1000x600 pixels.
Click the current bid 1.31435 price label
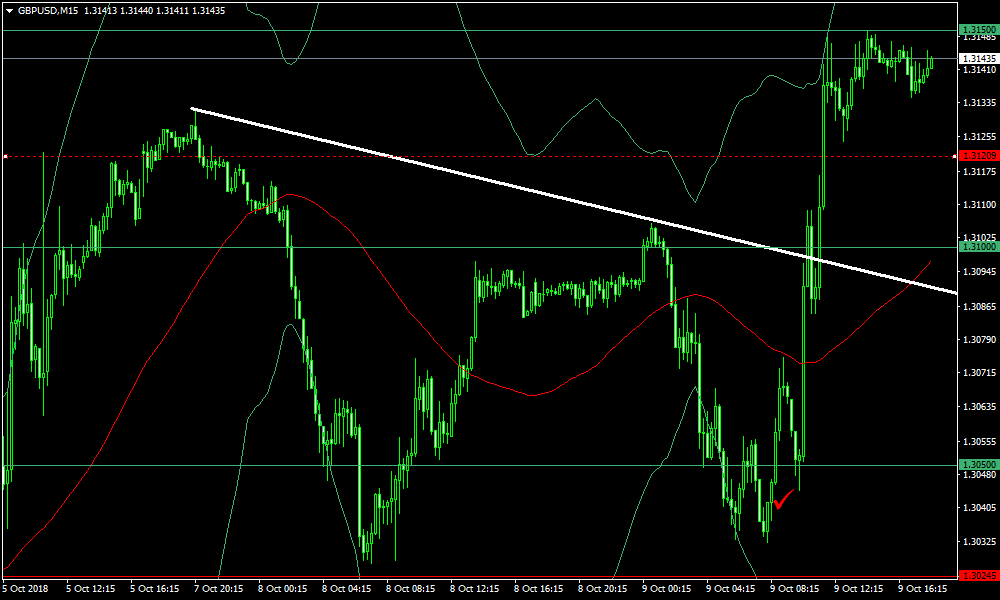(978, 58)
